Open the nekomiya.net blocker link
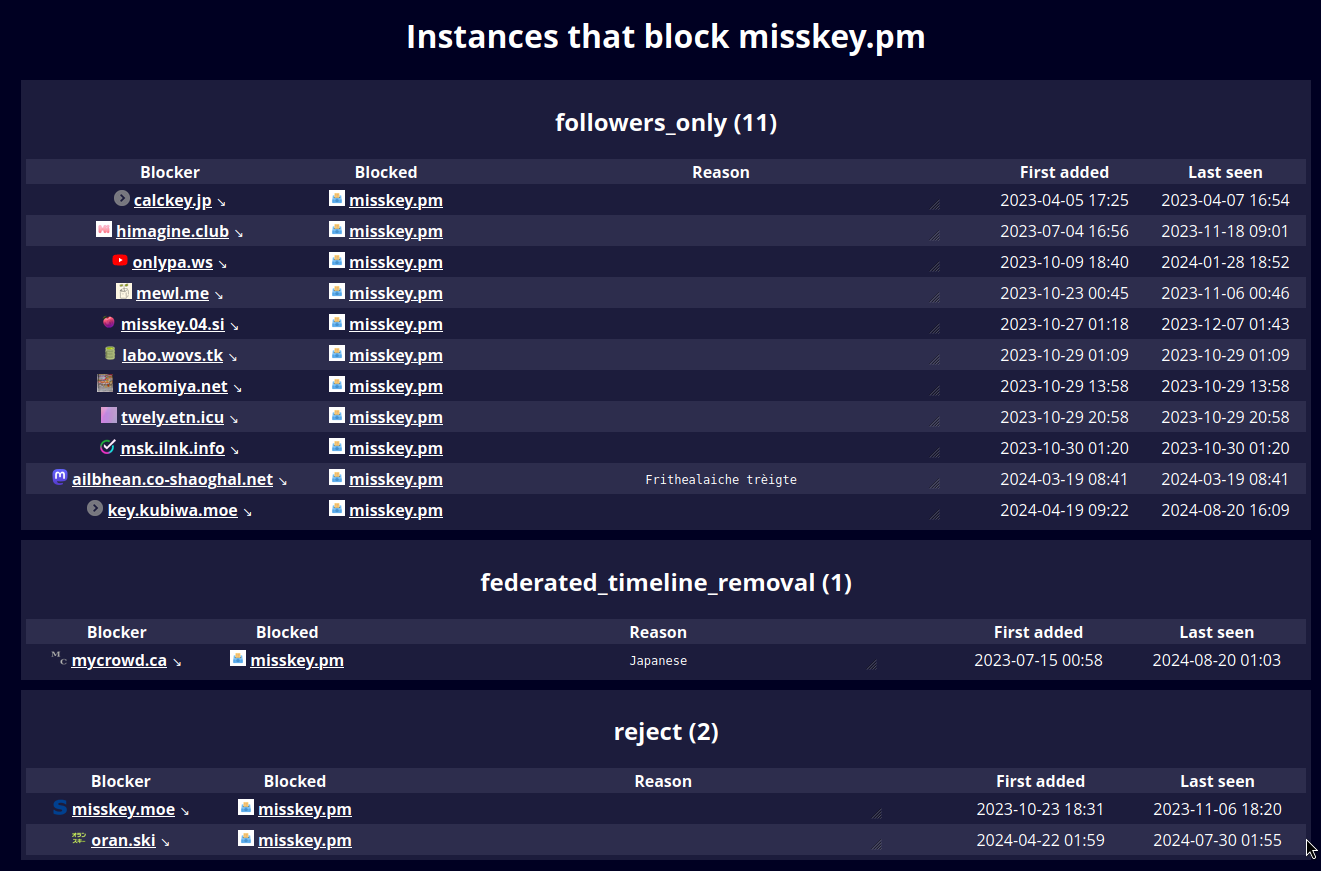Image resolution: width=1321 pixels, height=871 pixels. (x=172, y=386)
